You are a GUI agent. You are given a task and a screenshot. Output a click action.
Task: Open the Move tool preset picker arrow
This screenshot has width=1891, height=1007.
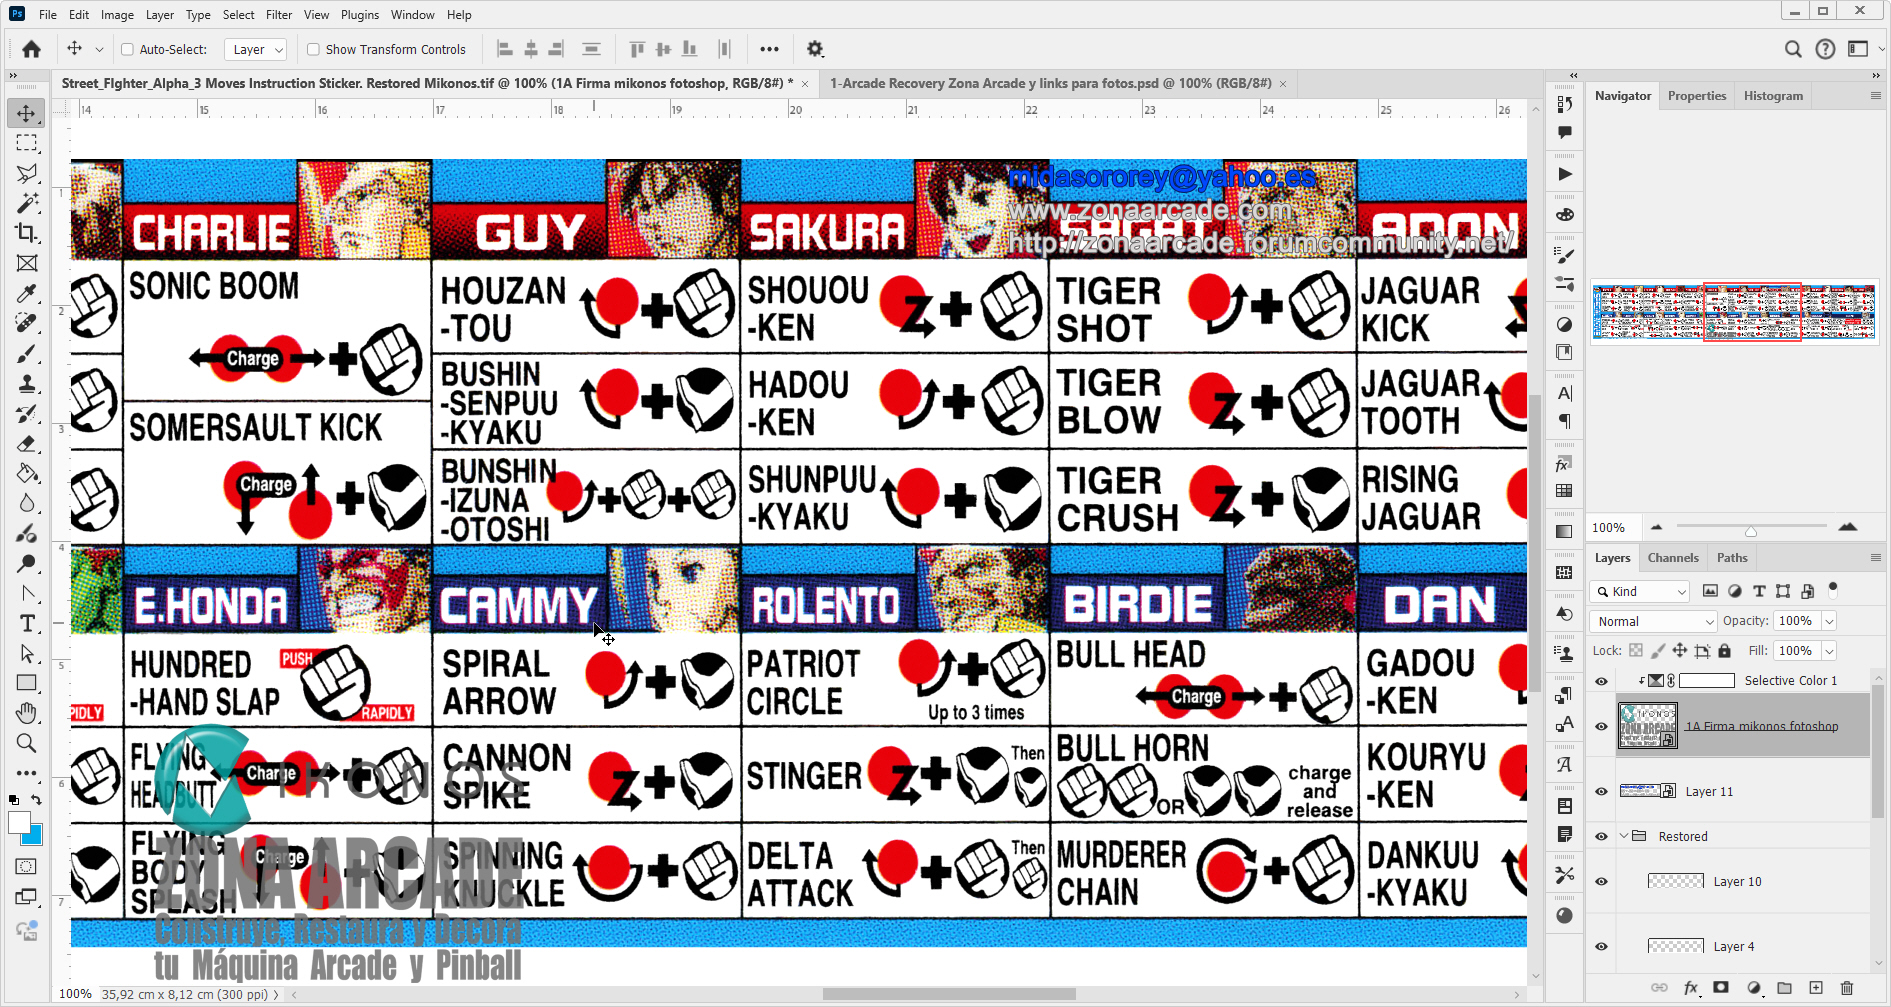pos(99,49)
